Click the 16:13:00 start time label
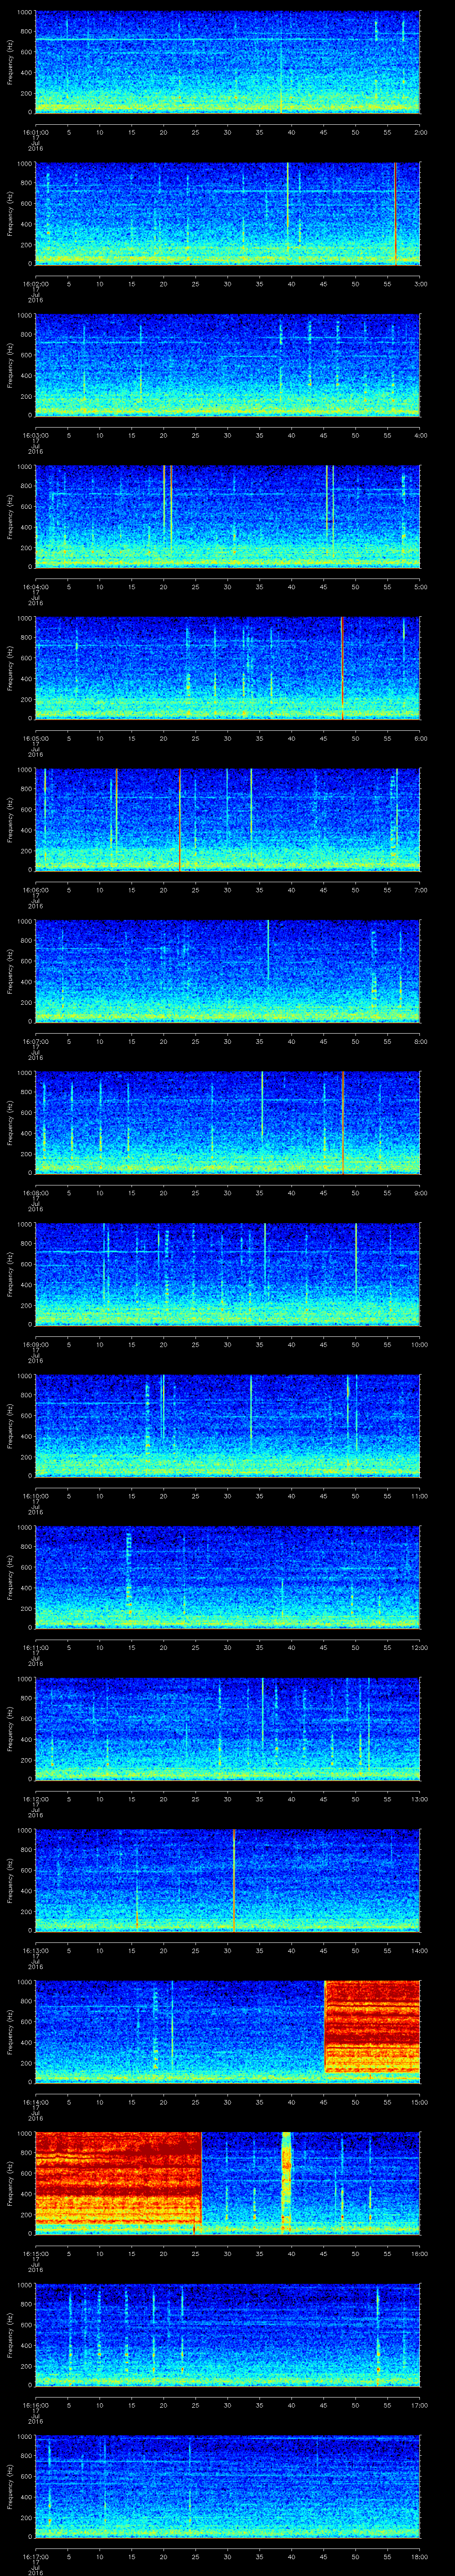The width and height of the screenshot is (455, 2576). pyautogui.click(x=35, y=1950)
